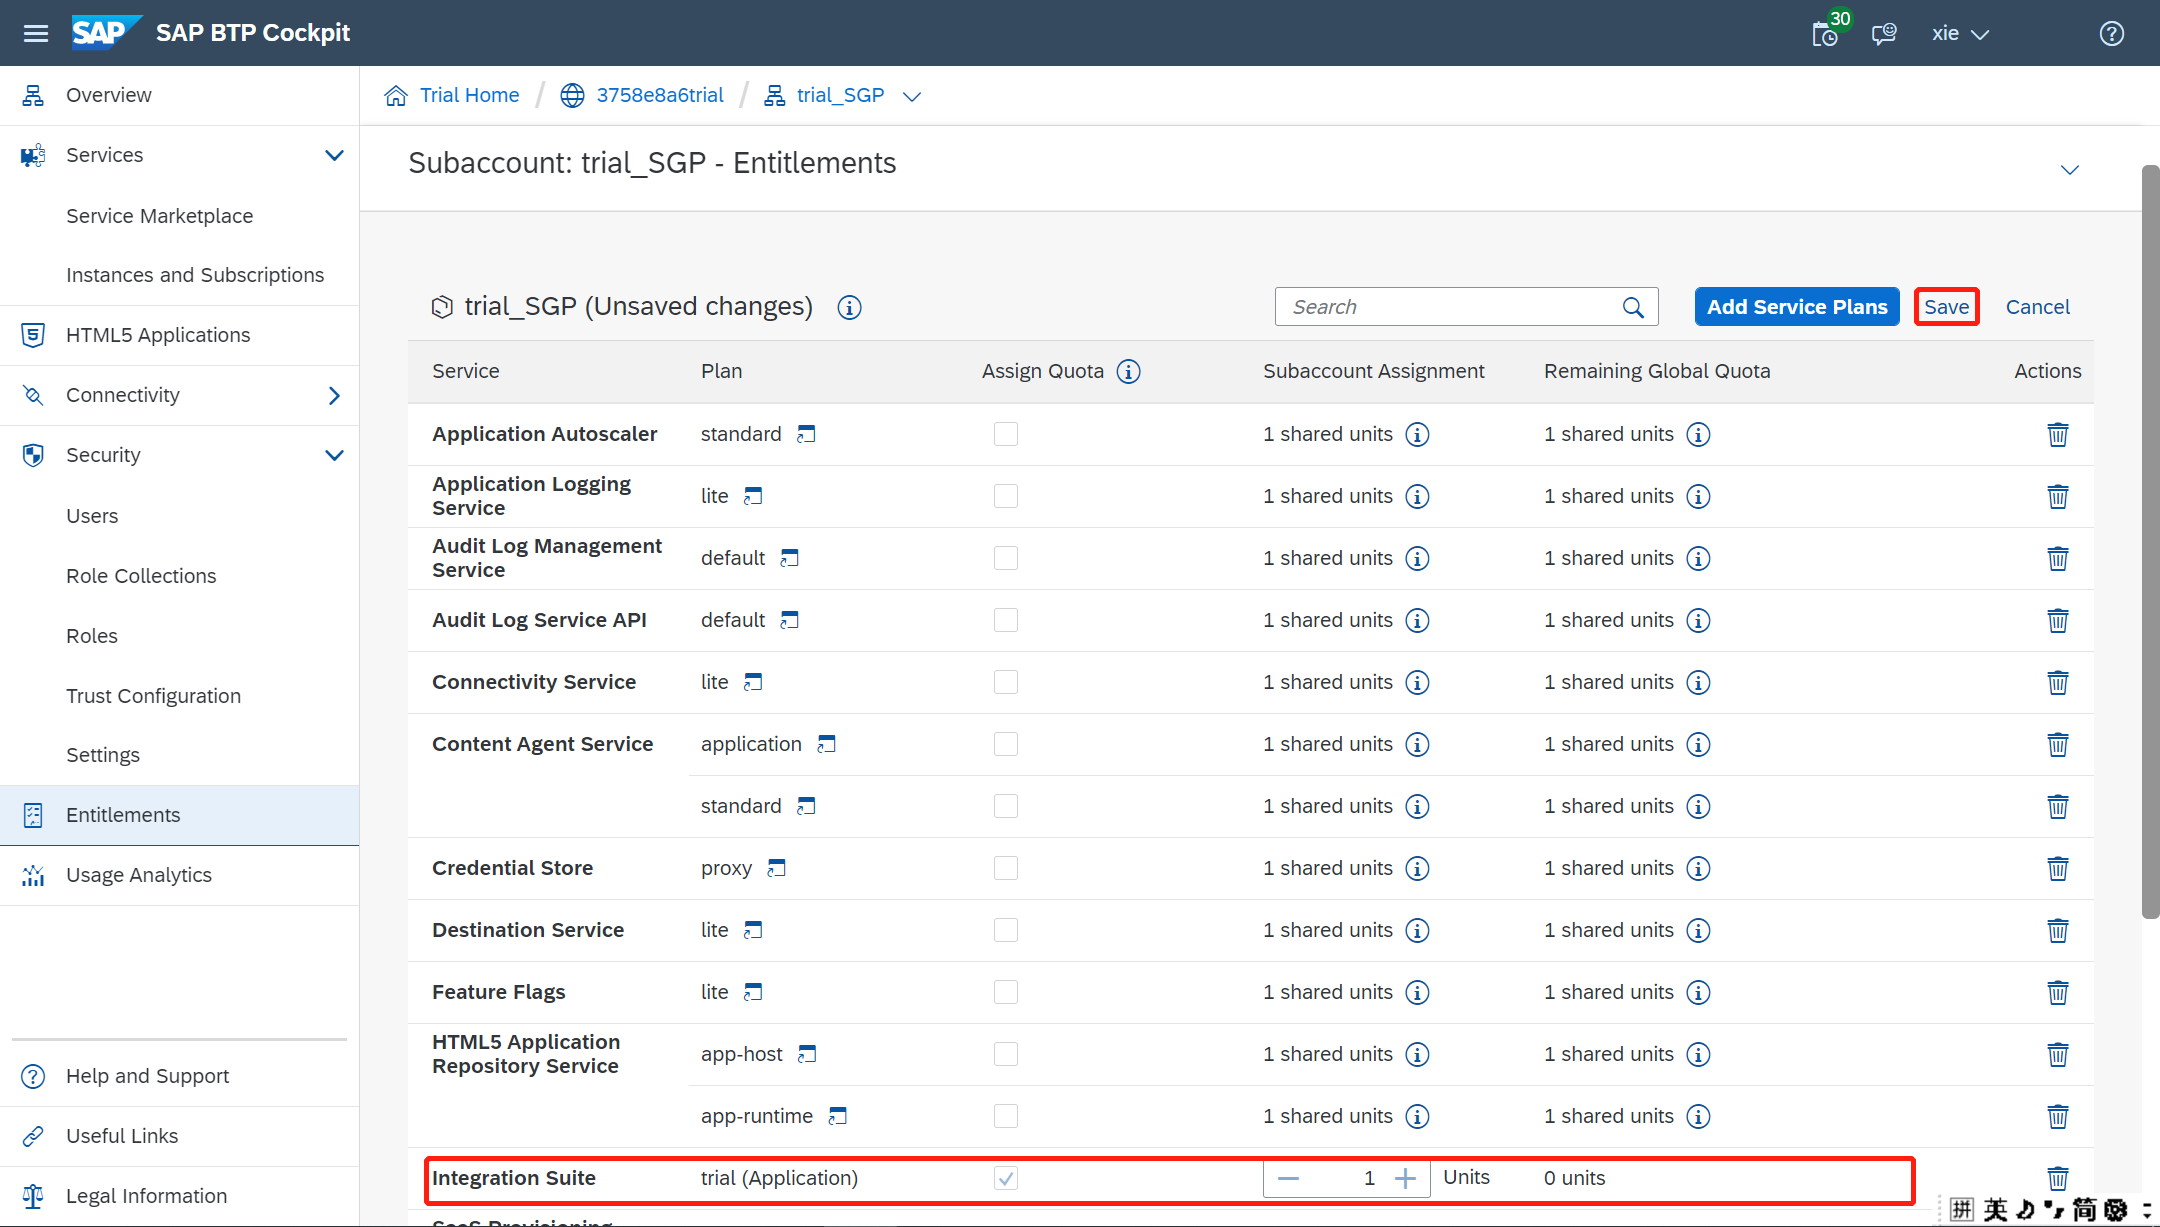2160x1227 pixels.
Task: Delete the Feature Flags entitlement
Action: [x=2058, y=993]
